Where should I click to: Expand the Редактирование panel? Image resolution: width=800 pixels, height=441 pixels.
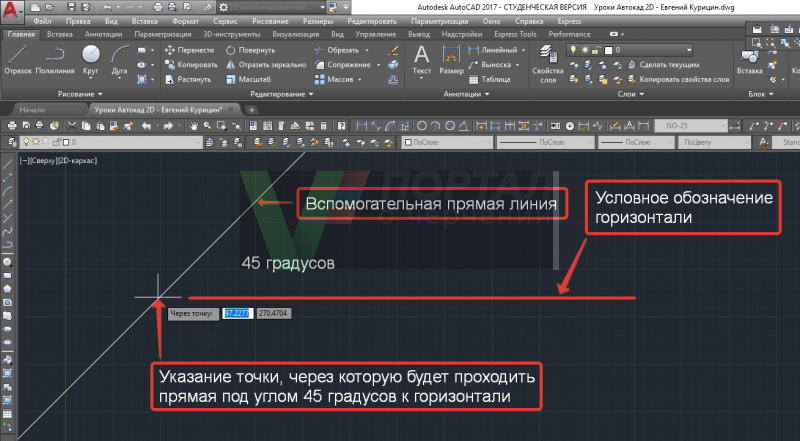(282, 94)
